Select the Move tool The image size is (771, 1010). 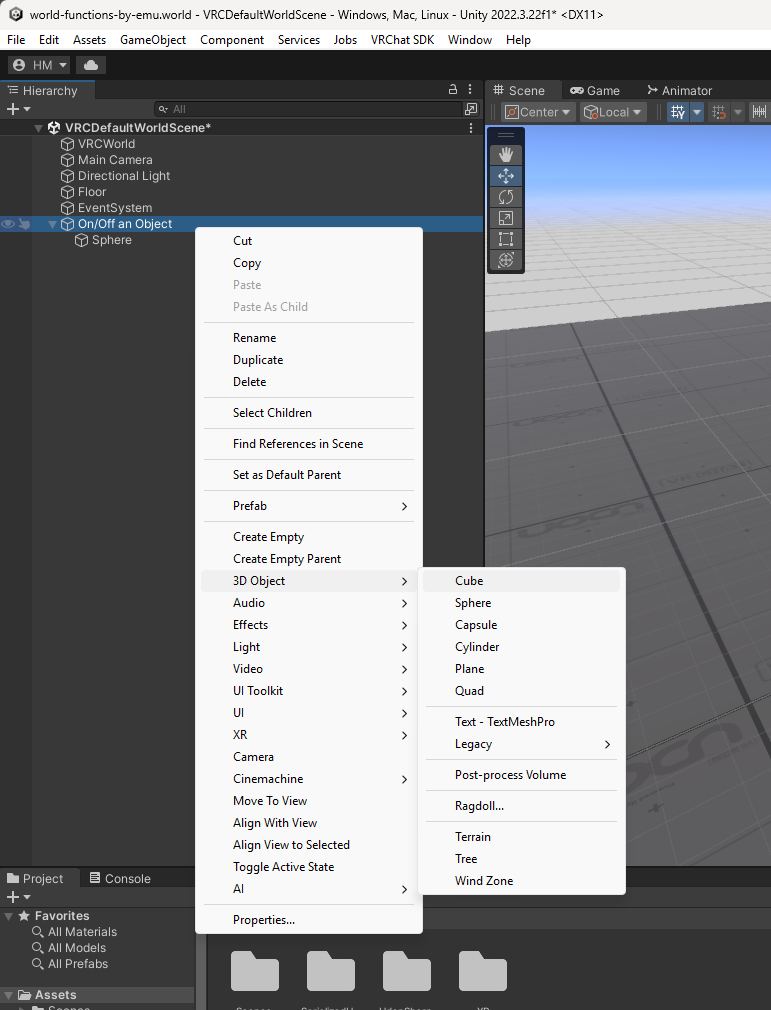[506, 175]
